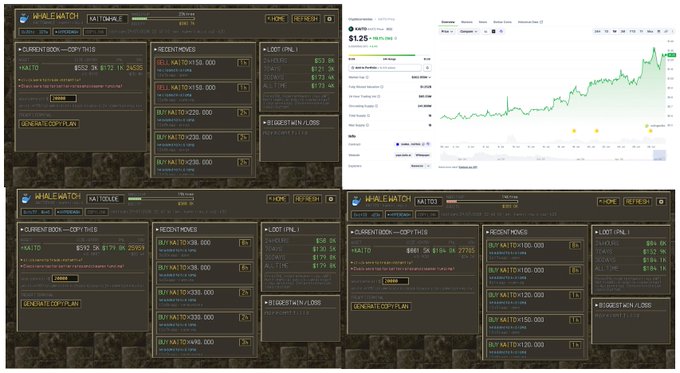Viewport: 680px width, 373px height.
Task: Click info icon beside Fully Diluted Valuation
Action: tap(382, 87)
